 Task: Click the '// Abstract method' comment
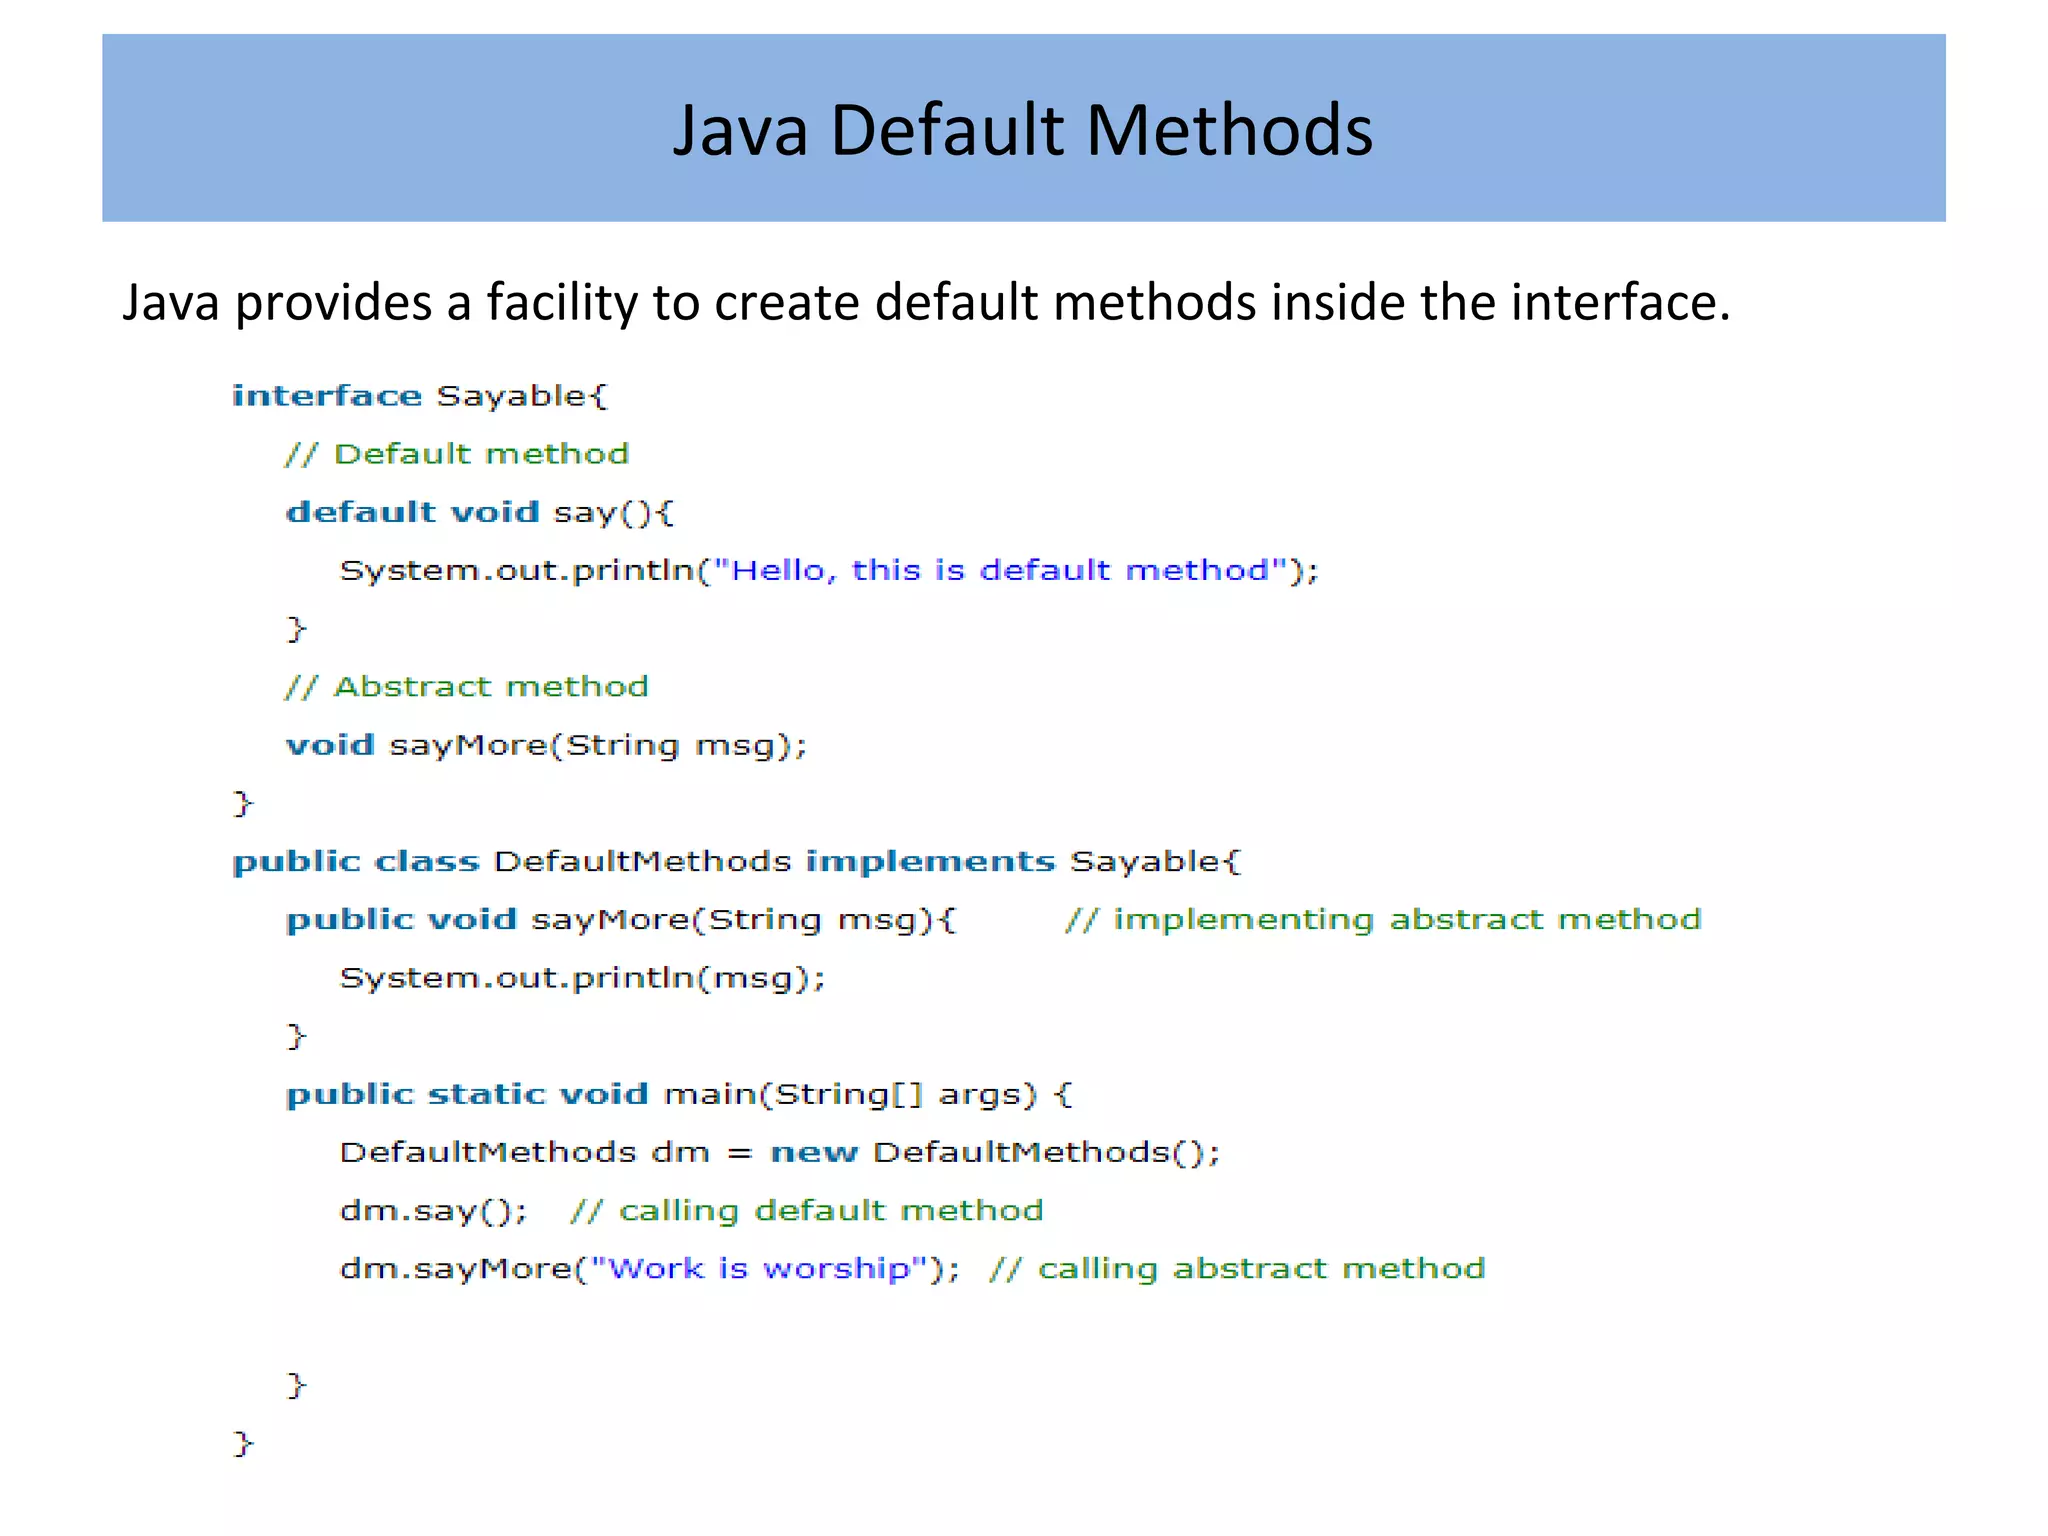pyautogui.click(x=466, y=687)
